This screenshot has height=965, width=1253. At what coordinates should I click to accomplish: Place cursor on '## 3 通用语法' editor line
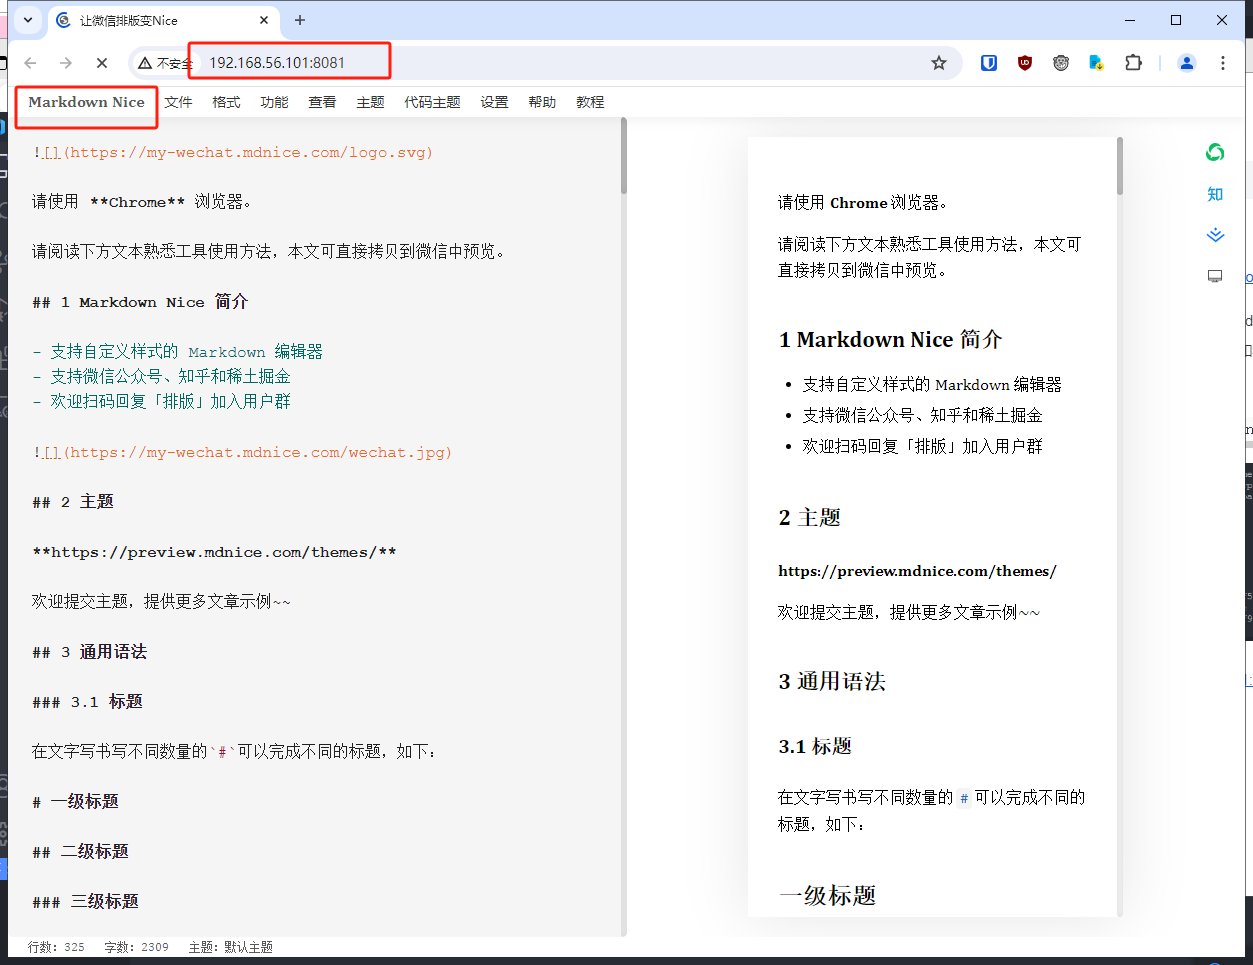(90, 652)
